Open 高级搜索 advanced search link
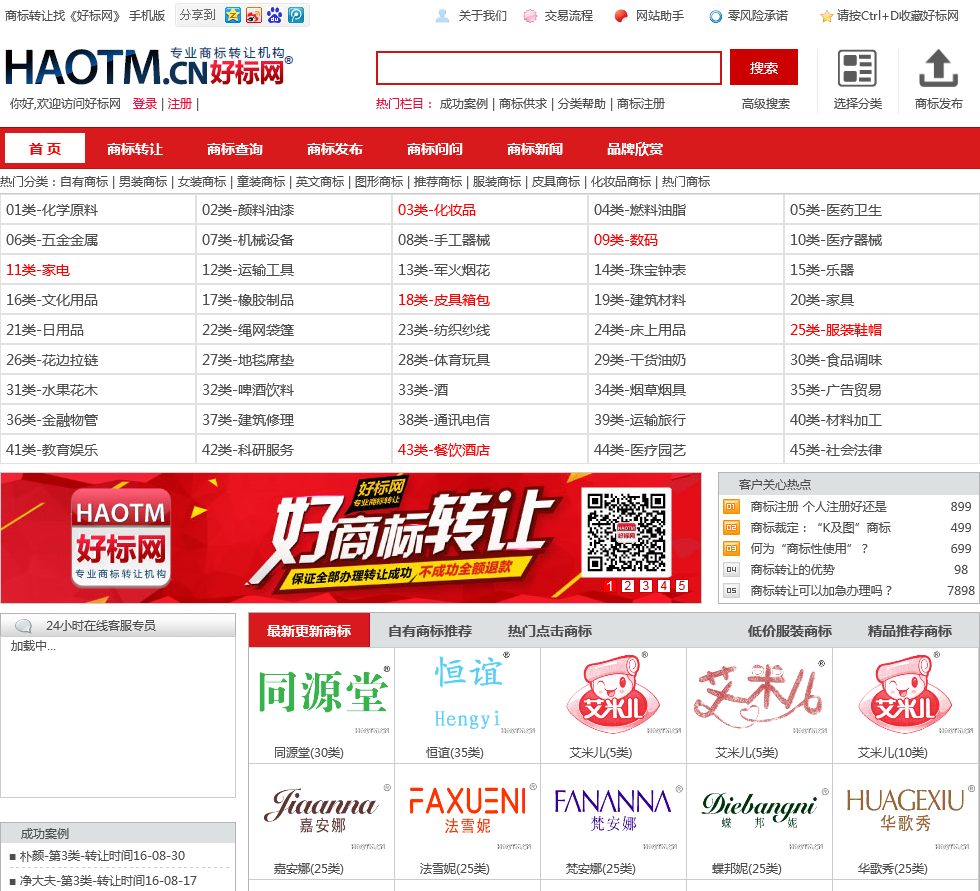Screen dimensions: 980x891 tap(766, 104)
